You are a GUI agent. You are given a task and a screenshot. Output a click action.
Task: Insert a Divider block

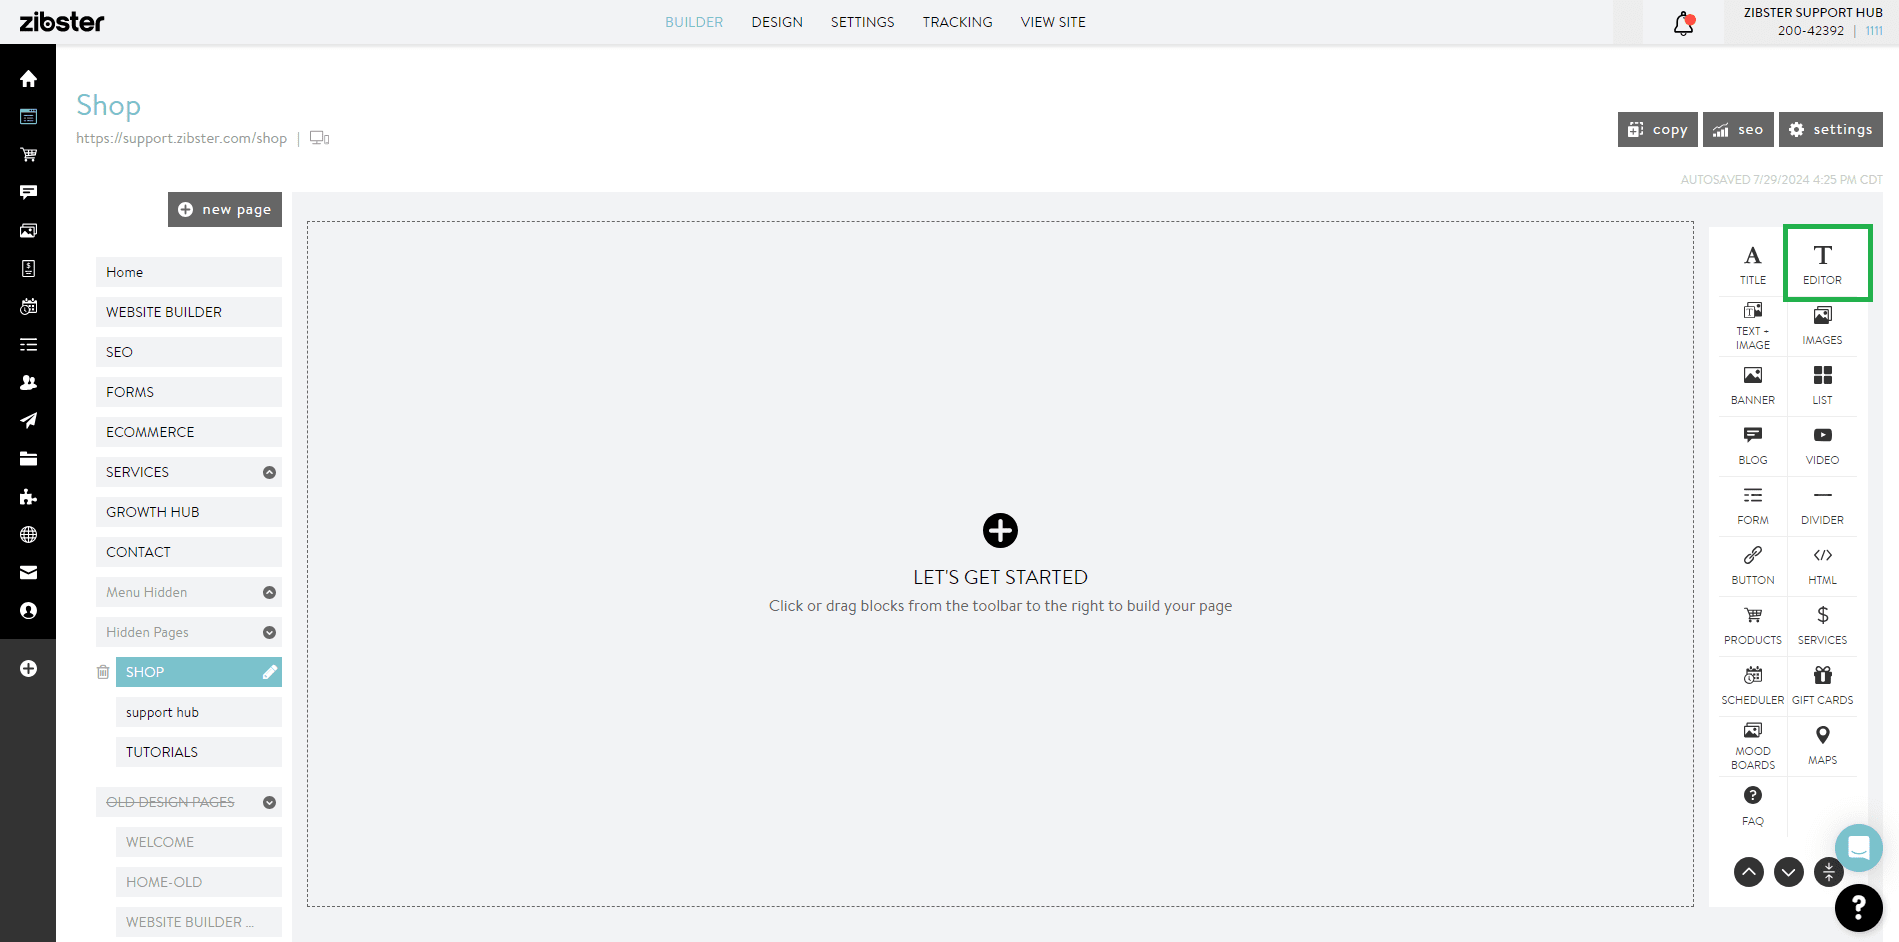1822,506
